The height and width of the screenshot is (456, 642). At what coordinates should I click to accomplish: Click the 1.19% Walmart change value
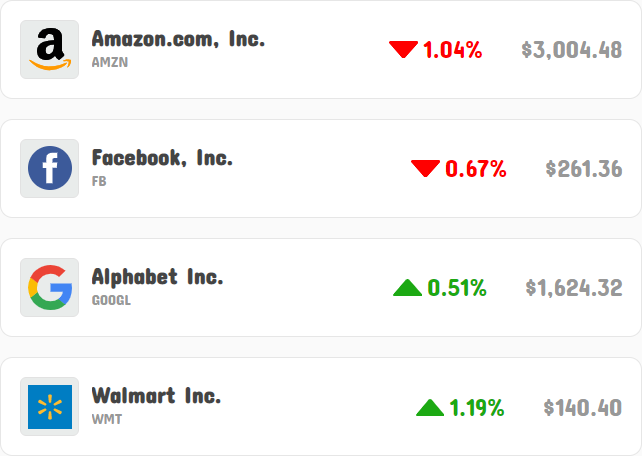[x=477, y=408]
